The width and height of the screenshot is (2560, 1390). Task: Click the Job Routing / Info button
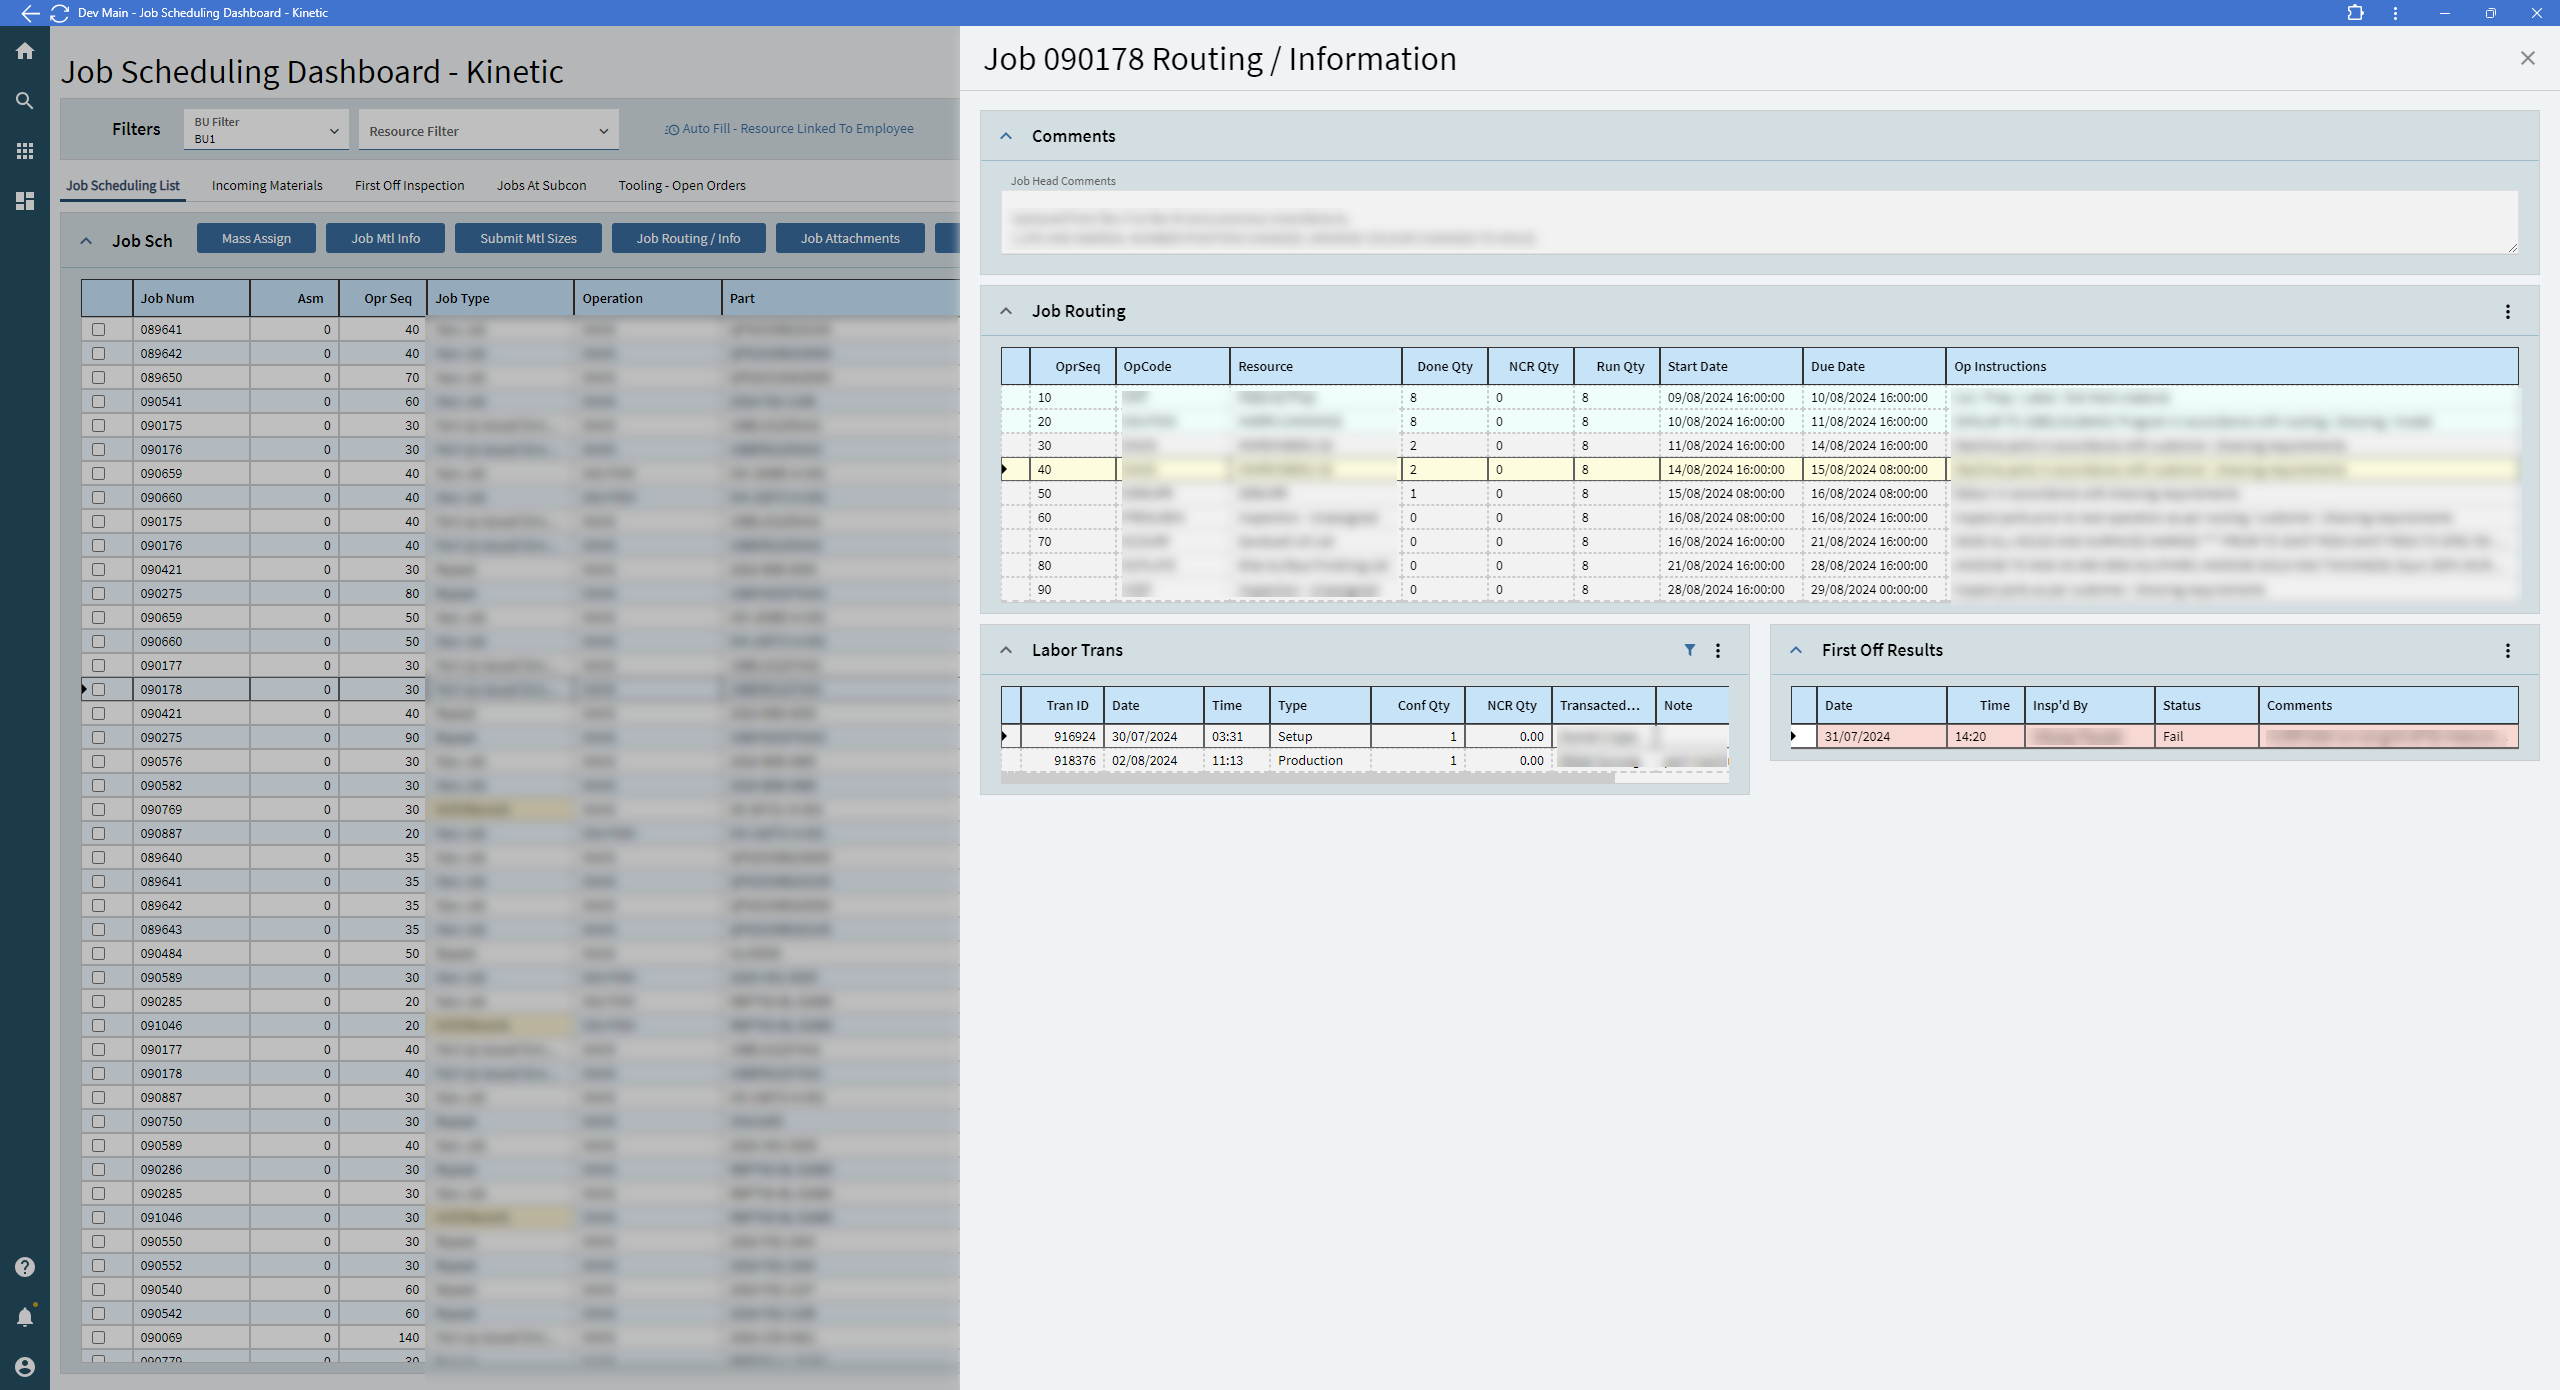(x=689, y=238)
